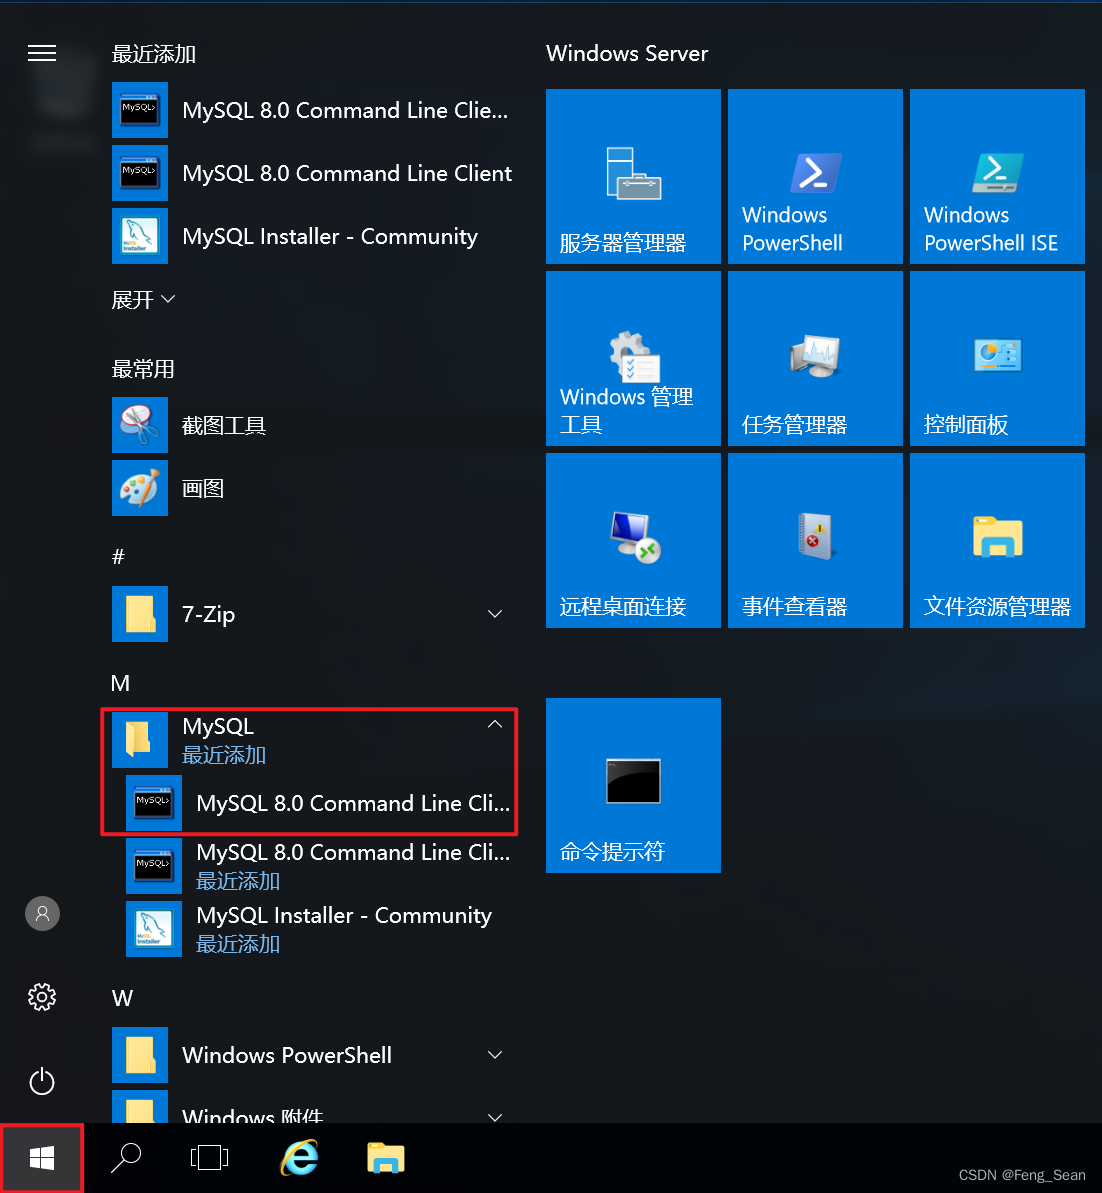Click the Power button icon
Image resolution: width=1102 pixels, height=1193 pixels.
[42, 1081]
